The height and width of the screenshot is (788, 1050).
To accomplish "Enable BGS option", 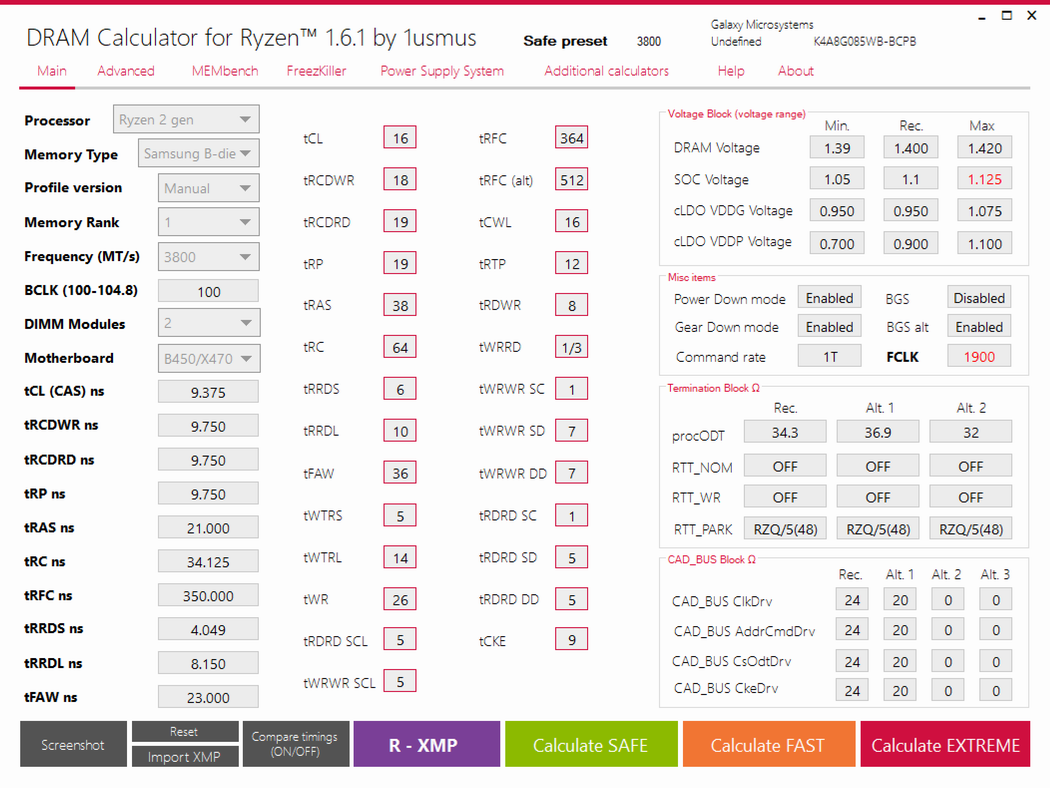I will [x=978, y=296].
